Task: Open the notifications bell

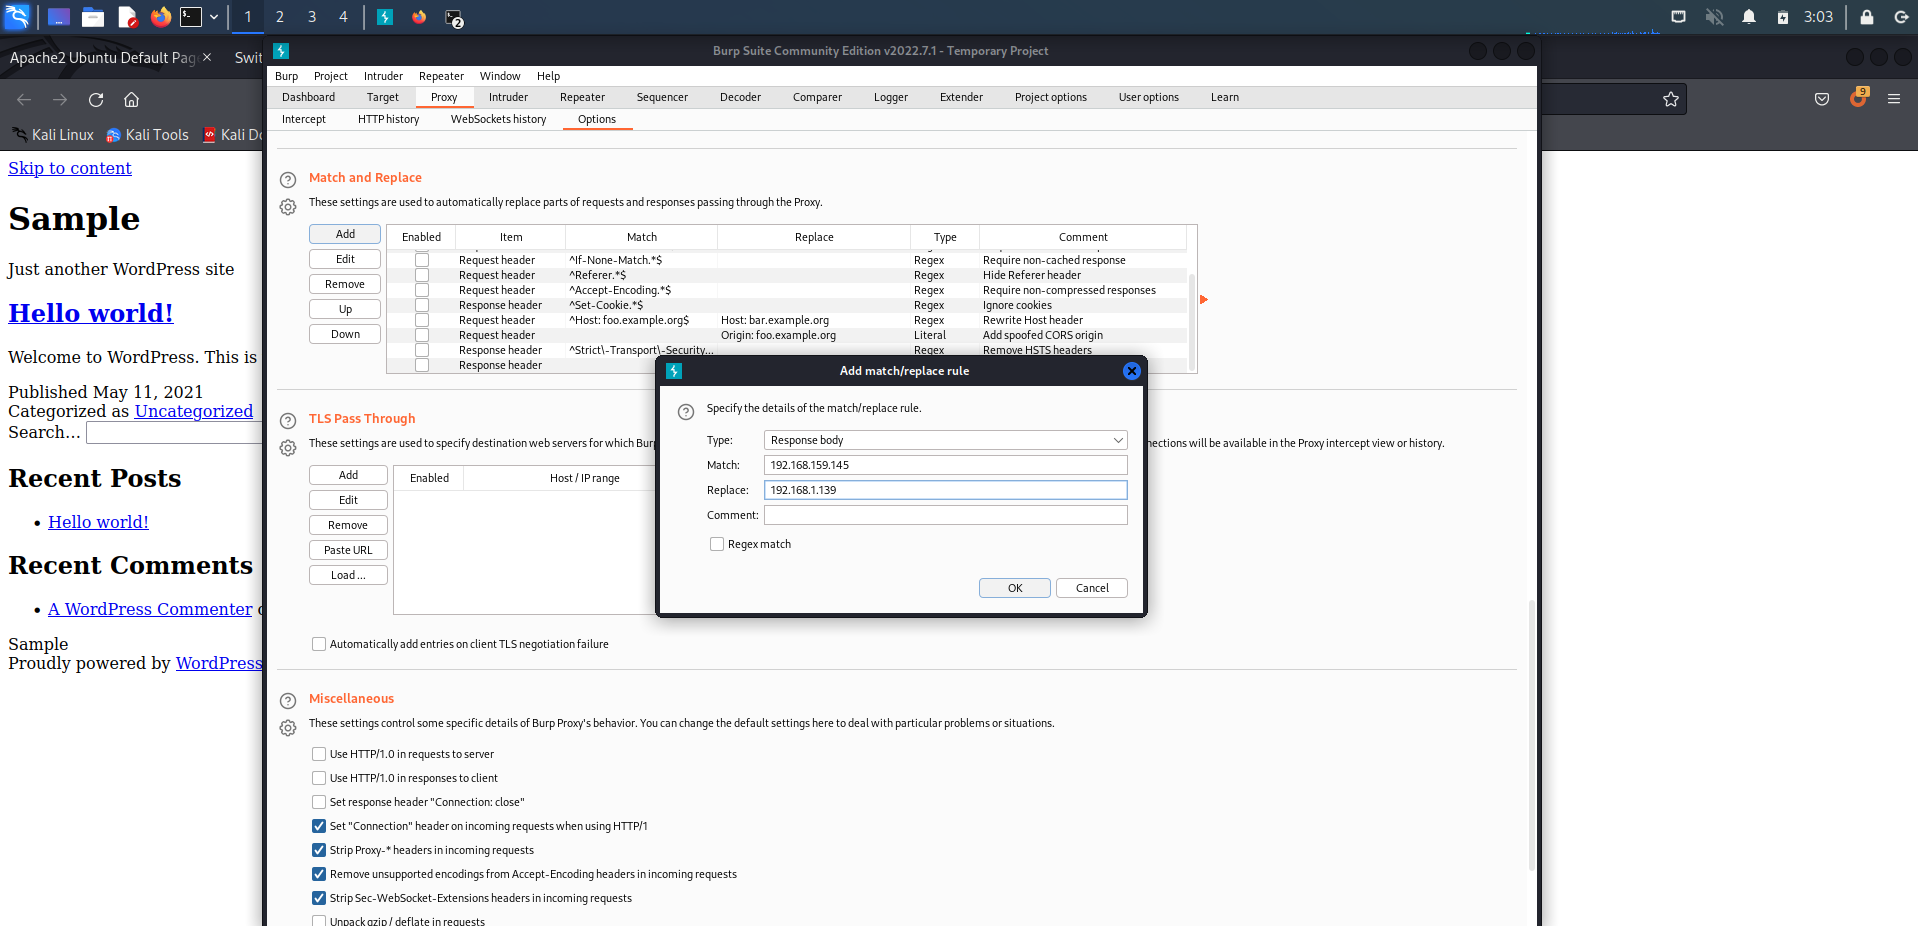Action: (x=1749, y=17)
